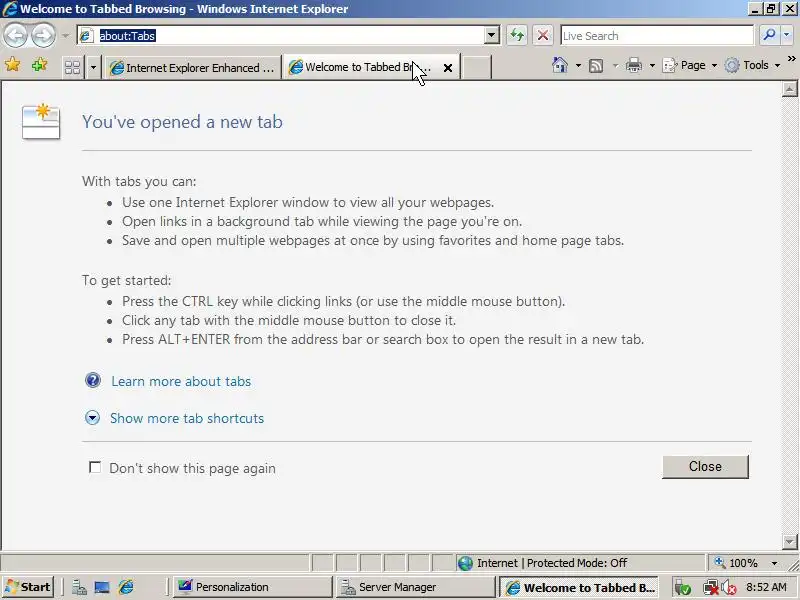Click the Welcome to Tabbed B... taskbar button

(x=579, y=588)
